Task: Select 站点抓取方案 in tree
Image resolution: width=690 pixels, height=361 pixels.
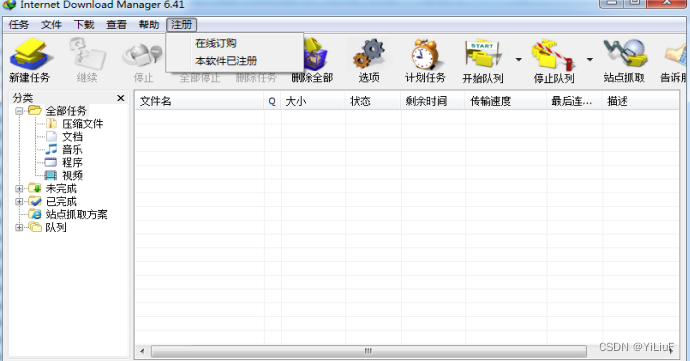Action: (x=77, y=214)
